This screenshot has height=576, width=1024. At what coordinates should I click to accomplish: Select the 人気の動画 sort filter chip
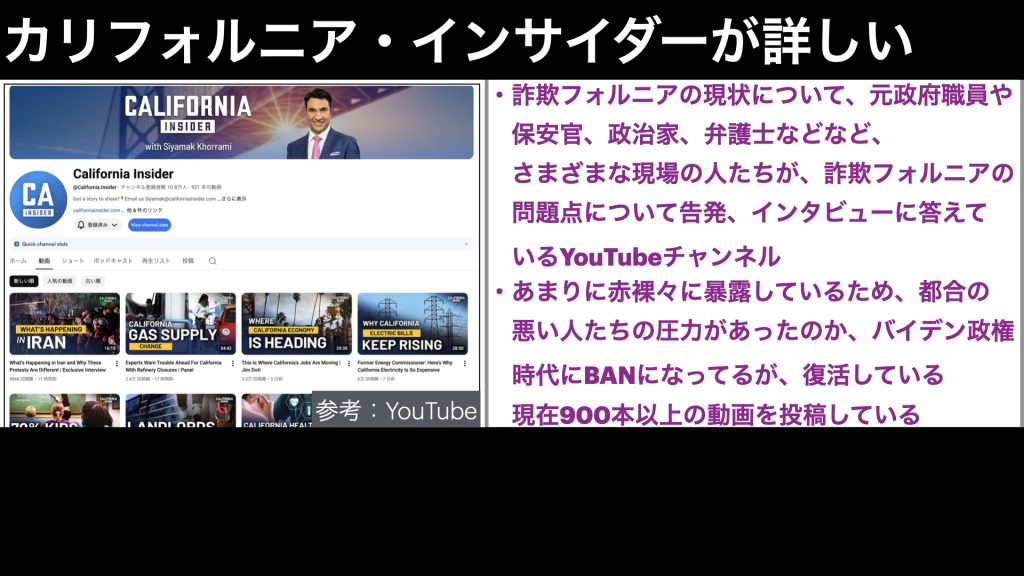[59, 281]
